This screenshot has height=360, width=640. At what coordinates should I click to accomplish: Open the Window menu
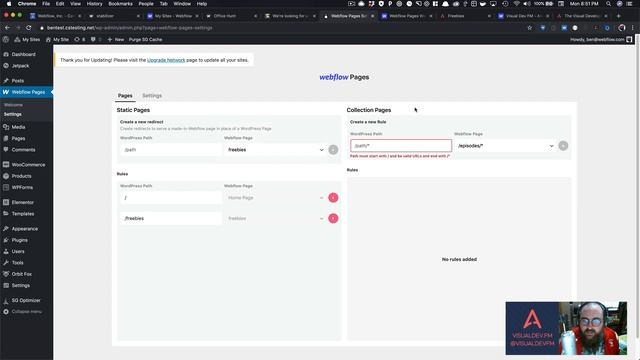[182, 4]
